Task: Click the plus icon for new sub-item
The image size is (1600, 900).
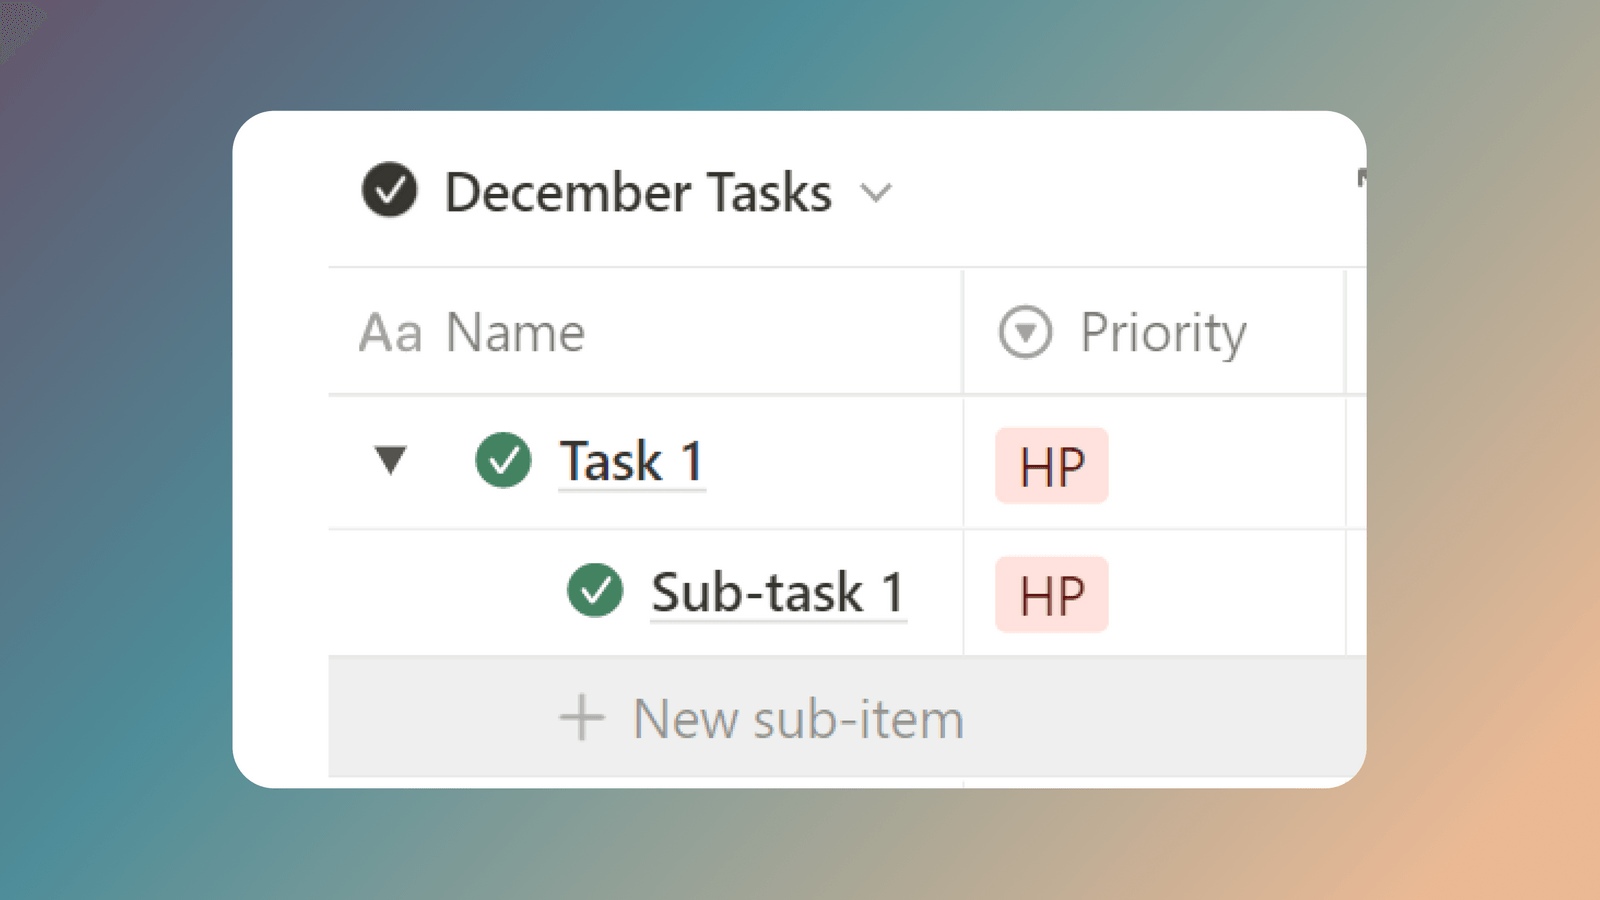Action: (581, 717)
